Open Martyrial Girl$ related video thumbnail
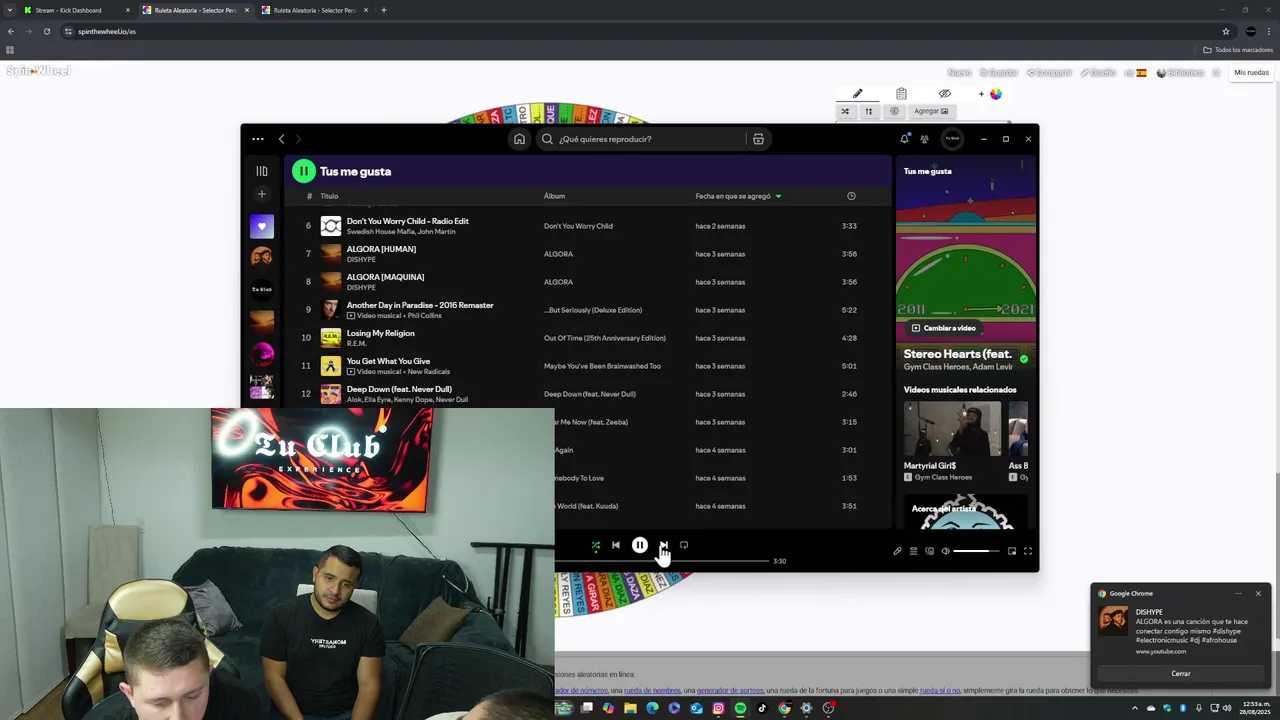Viewport: 1280px width, 720px height. click(x=952, y=428)
